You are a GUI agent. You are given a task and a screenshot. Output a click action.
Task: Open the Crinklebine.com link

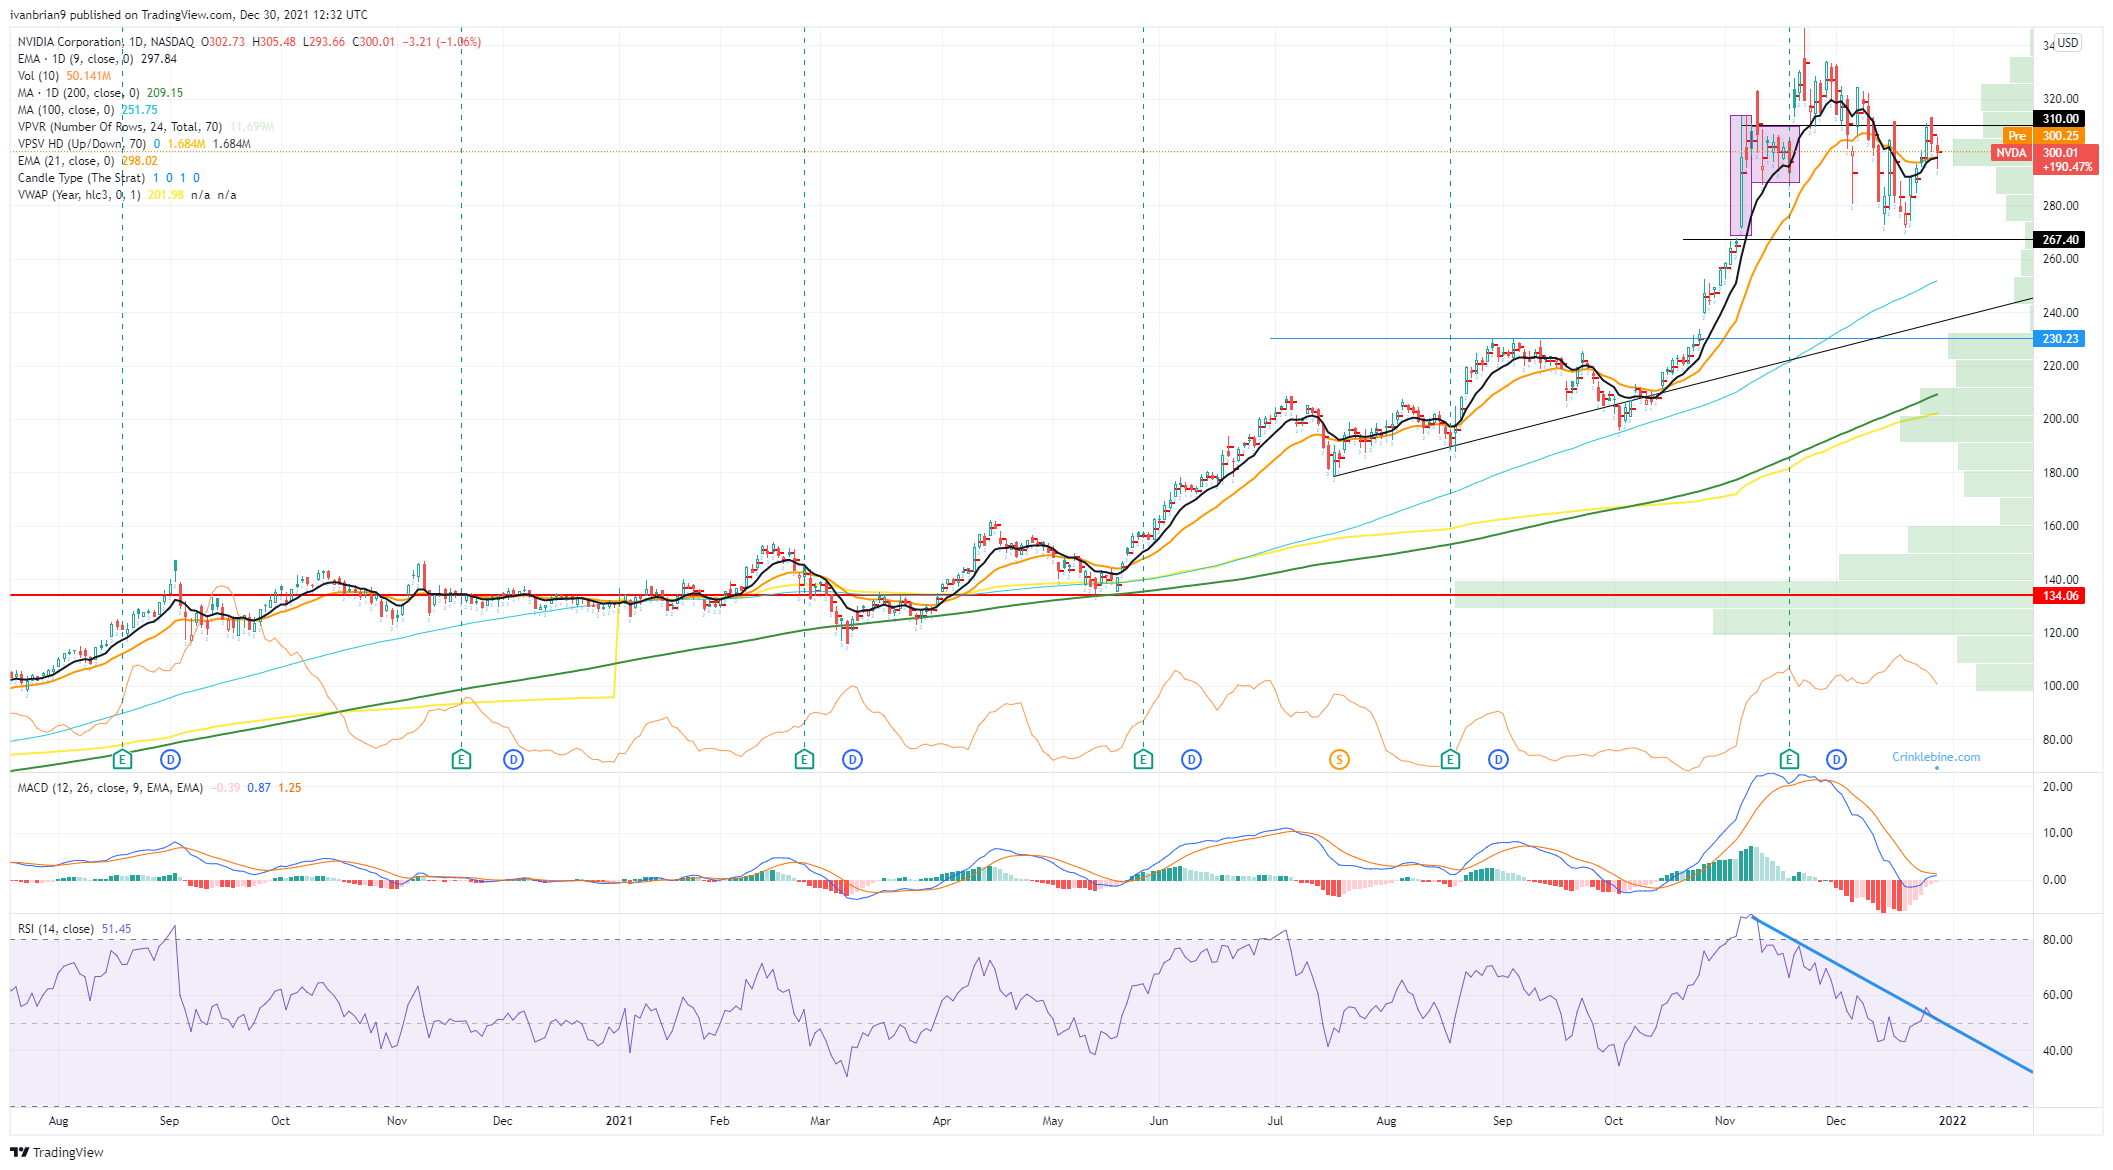click(1936, 757)
